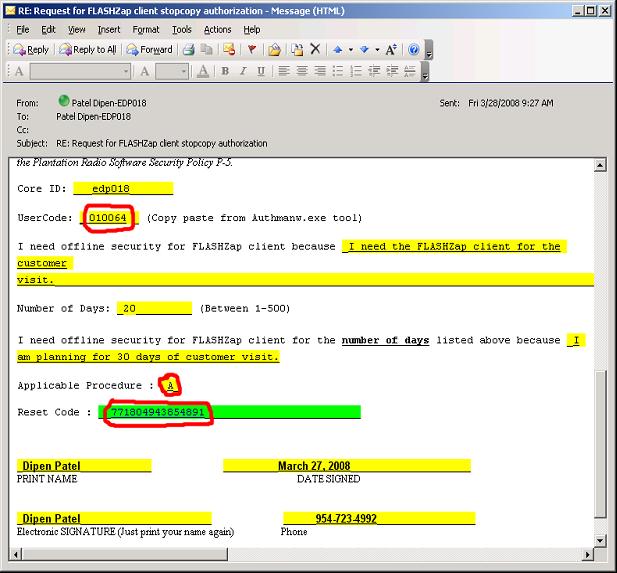Click the Move to Folder icon
617x573 pixels.
pyautogui.click(x=274, y=49)
